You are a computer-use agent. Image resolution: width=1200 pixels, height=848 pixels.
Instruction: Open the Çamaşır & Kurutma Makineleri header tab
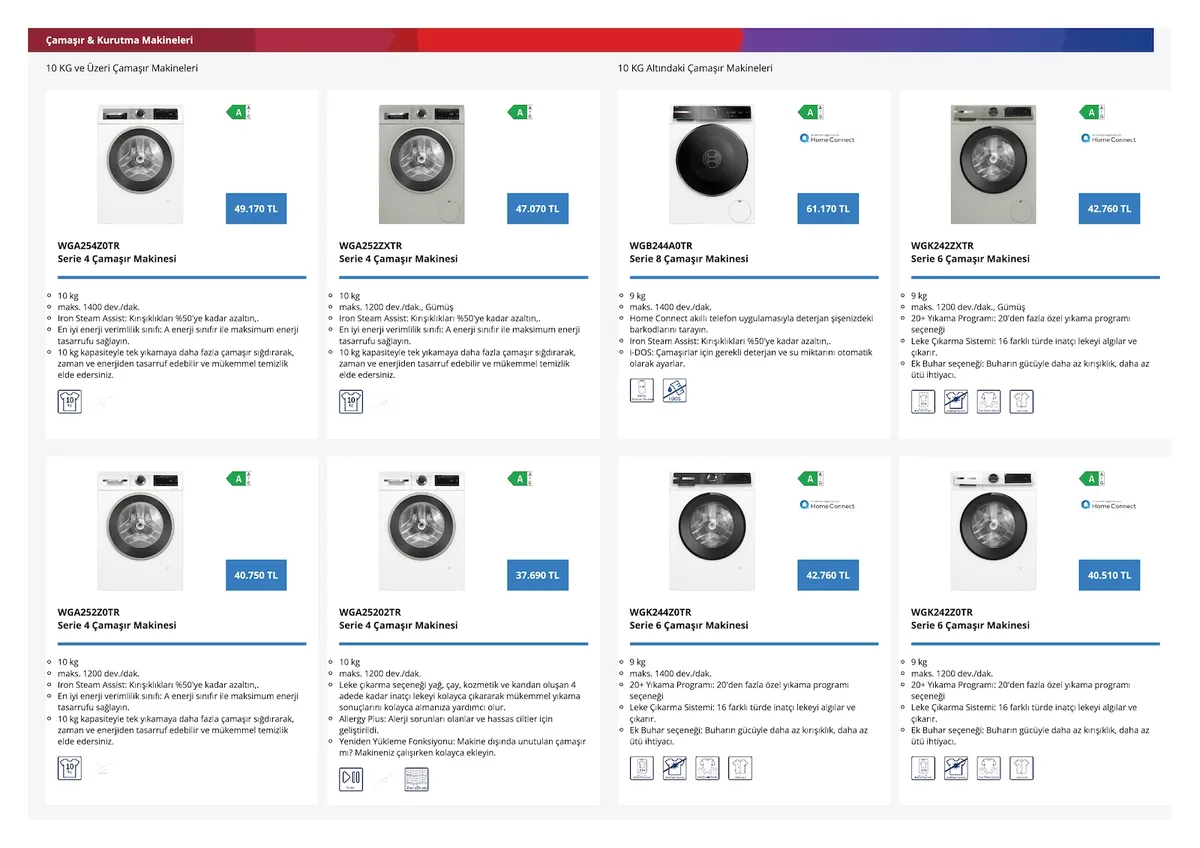pyautogui.click(x=119, y=40)
